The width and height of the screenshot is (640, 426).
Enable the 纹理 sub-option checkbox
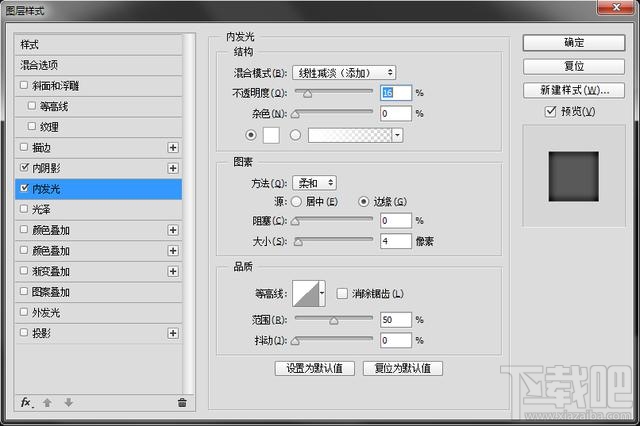pos(32,126)
